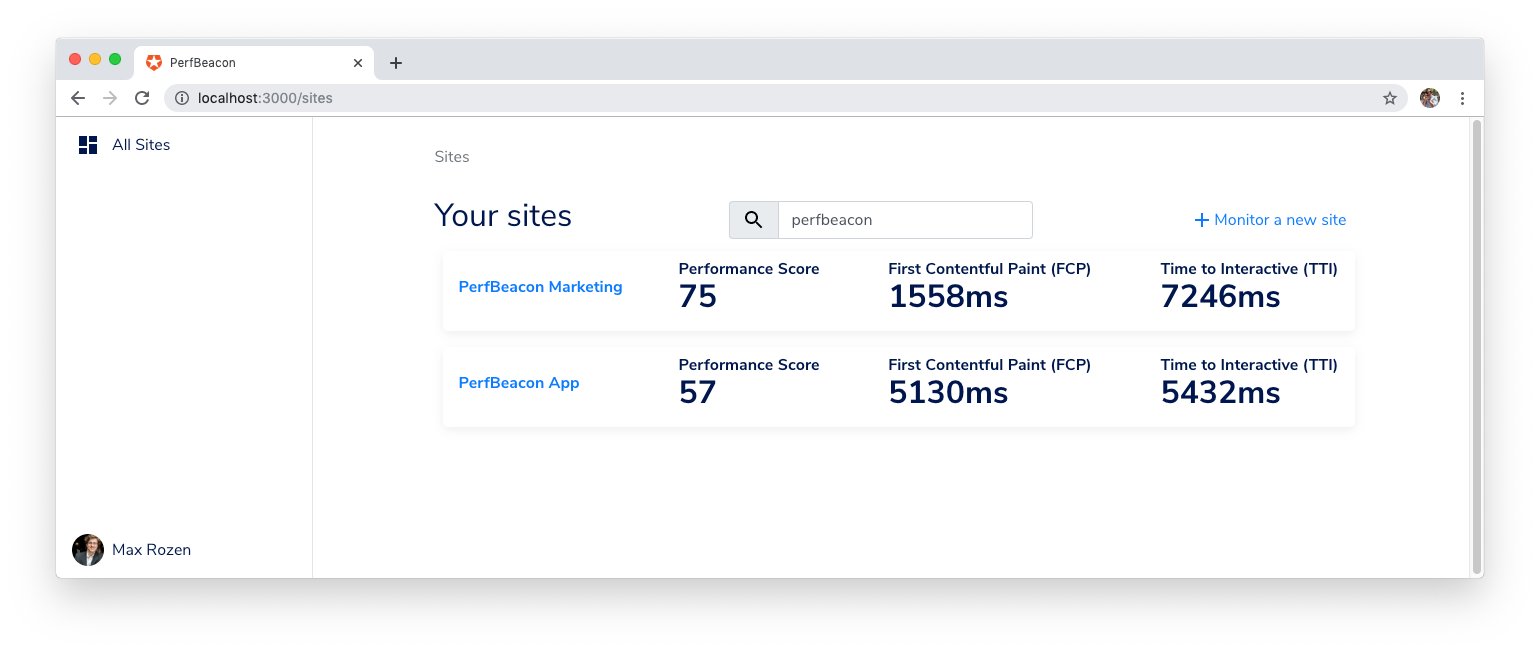Bookmark page using the star icon
The height and width of the screenshot is (652, 1540).
click(x=1389, y=98)
